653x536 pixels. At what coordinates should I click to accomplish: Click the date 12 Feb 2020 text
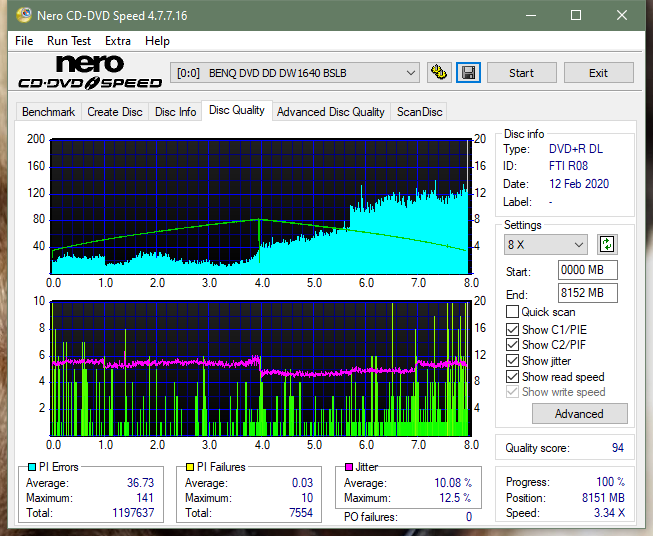[x=579, y=184]
